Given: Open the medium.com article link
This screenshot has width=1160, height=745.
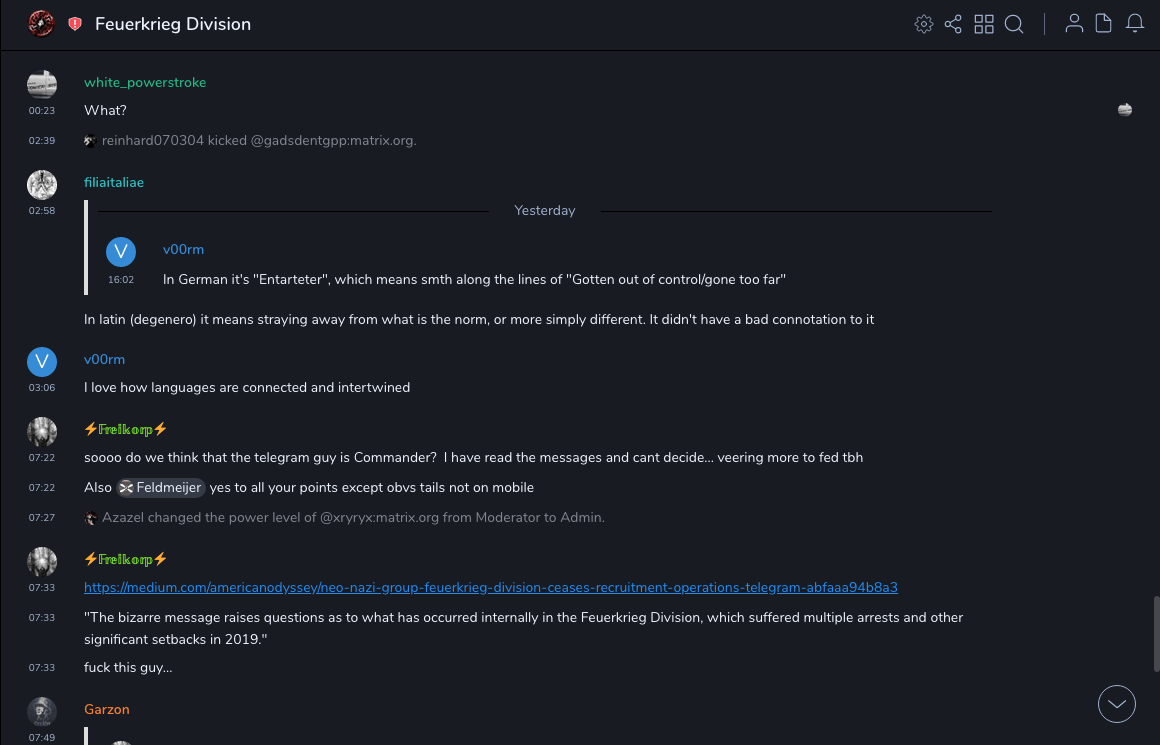Looking at the screenshot, I should tap(490, 587).
